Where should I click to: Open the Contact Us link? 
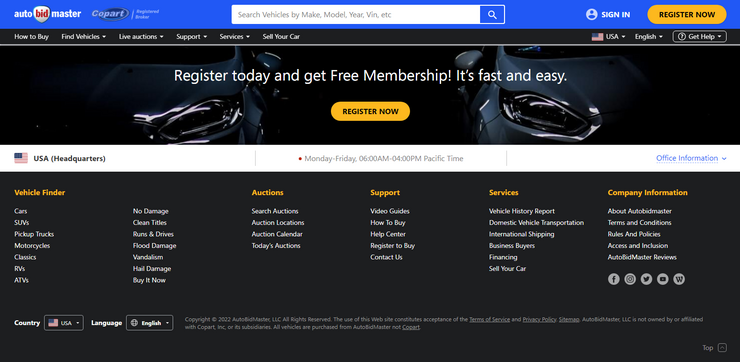point(386,257)
